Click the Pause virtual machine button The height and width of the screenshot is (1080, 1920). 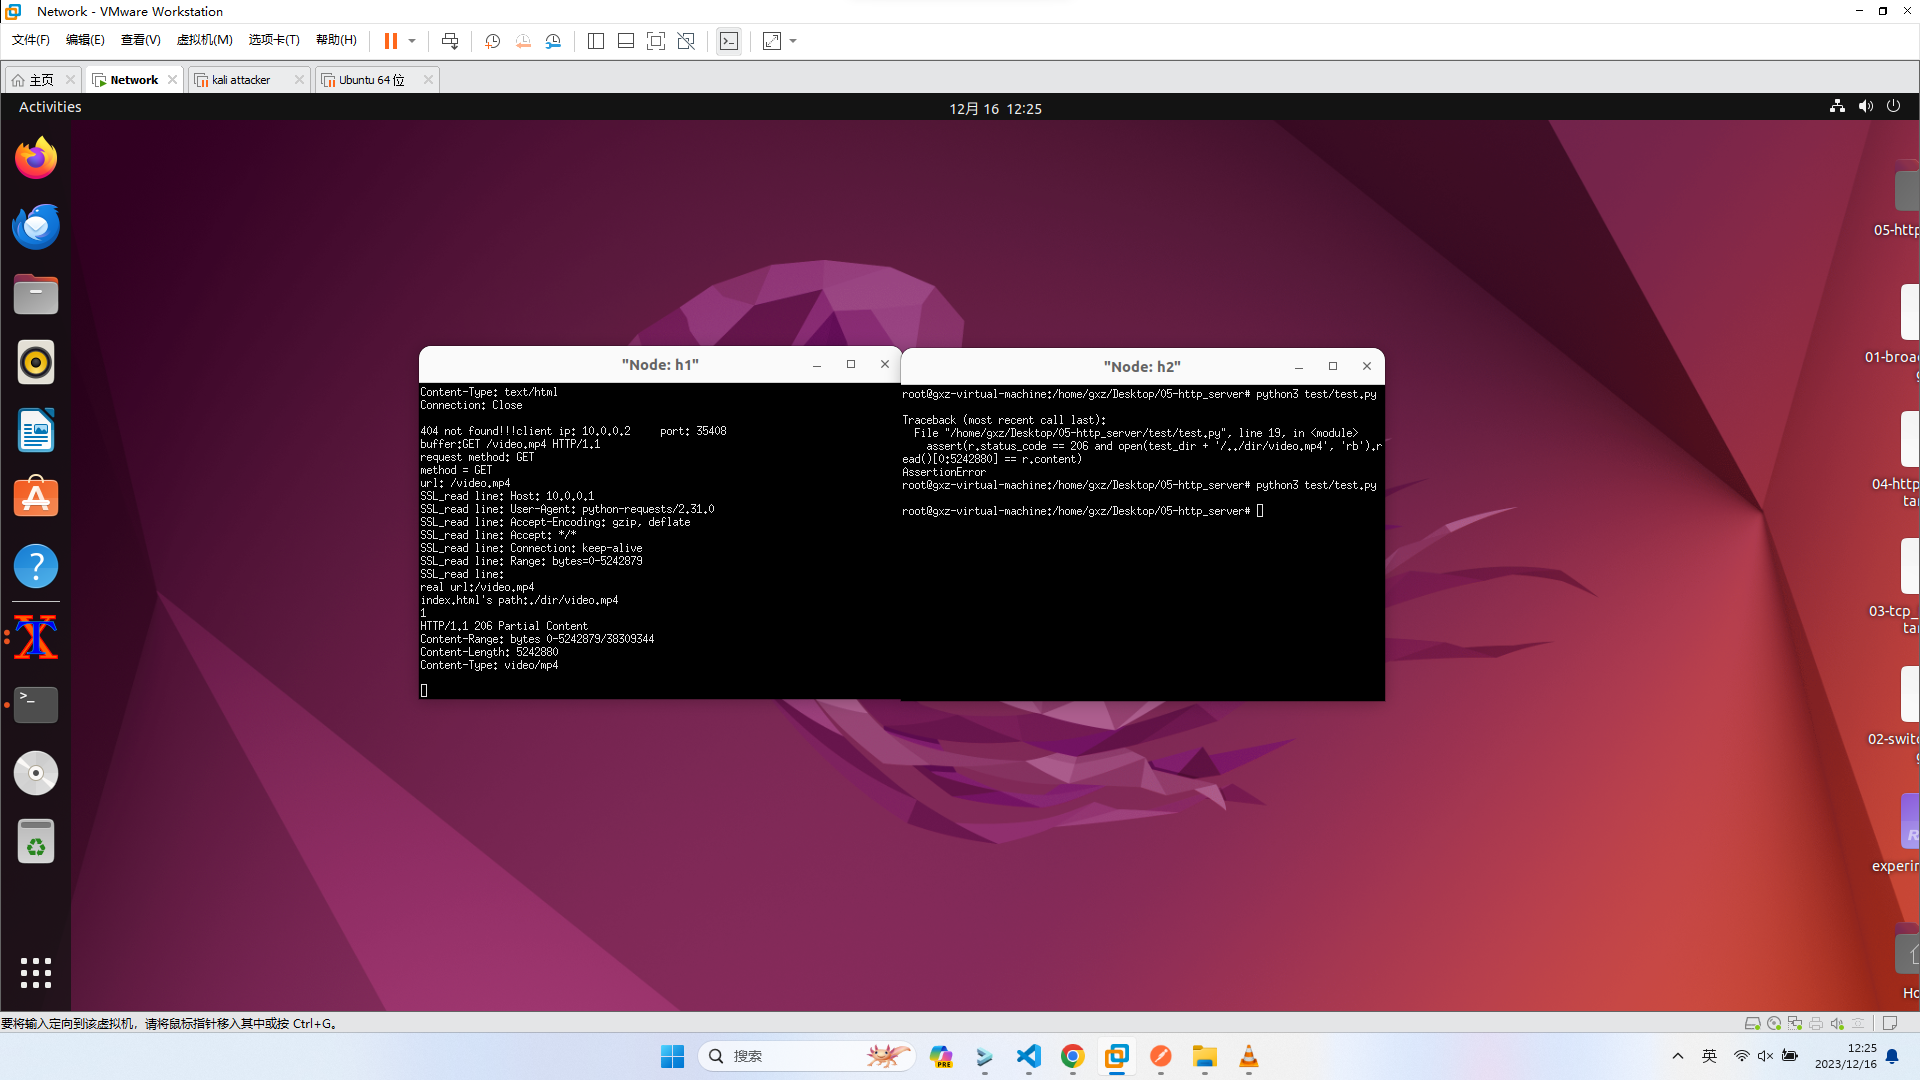coord(390,41)
